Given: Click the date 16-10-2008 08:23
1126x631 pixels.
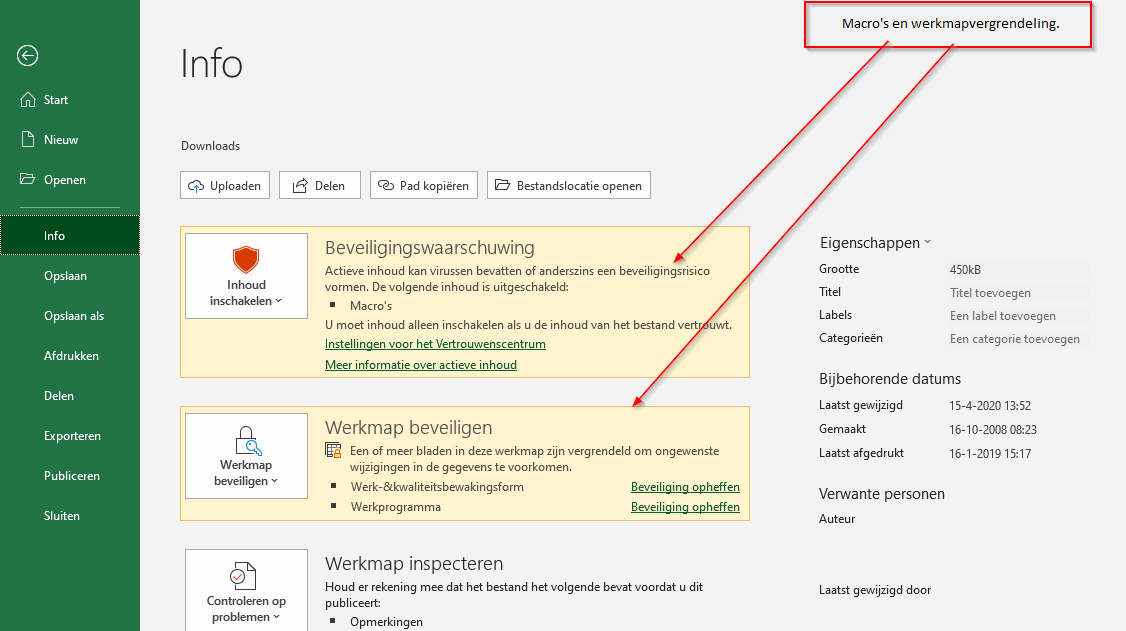Looking at the screenshot, I should 992,430.
